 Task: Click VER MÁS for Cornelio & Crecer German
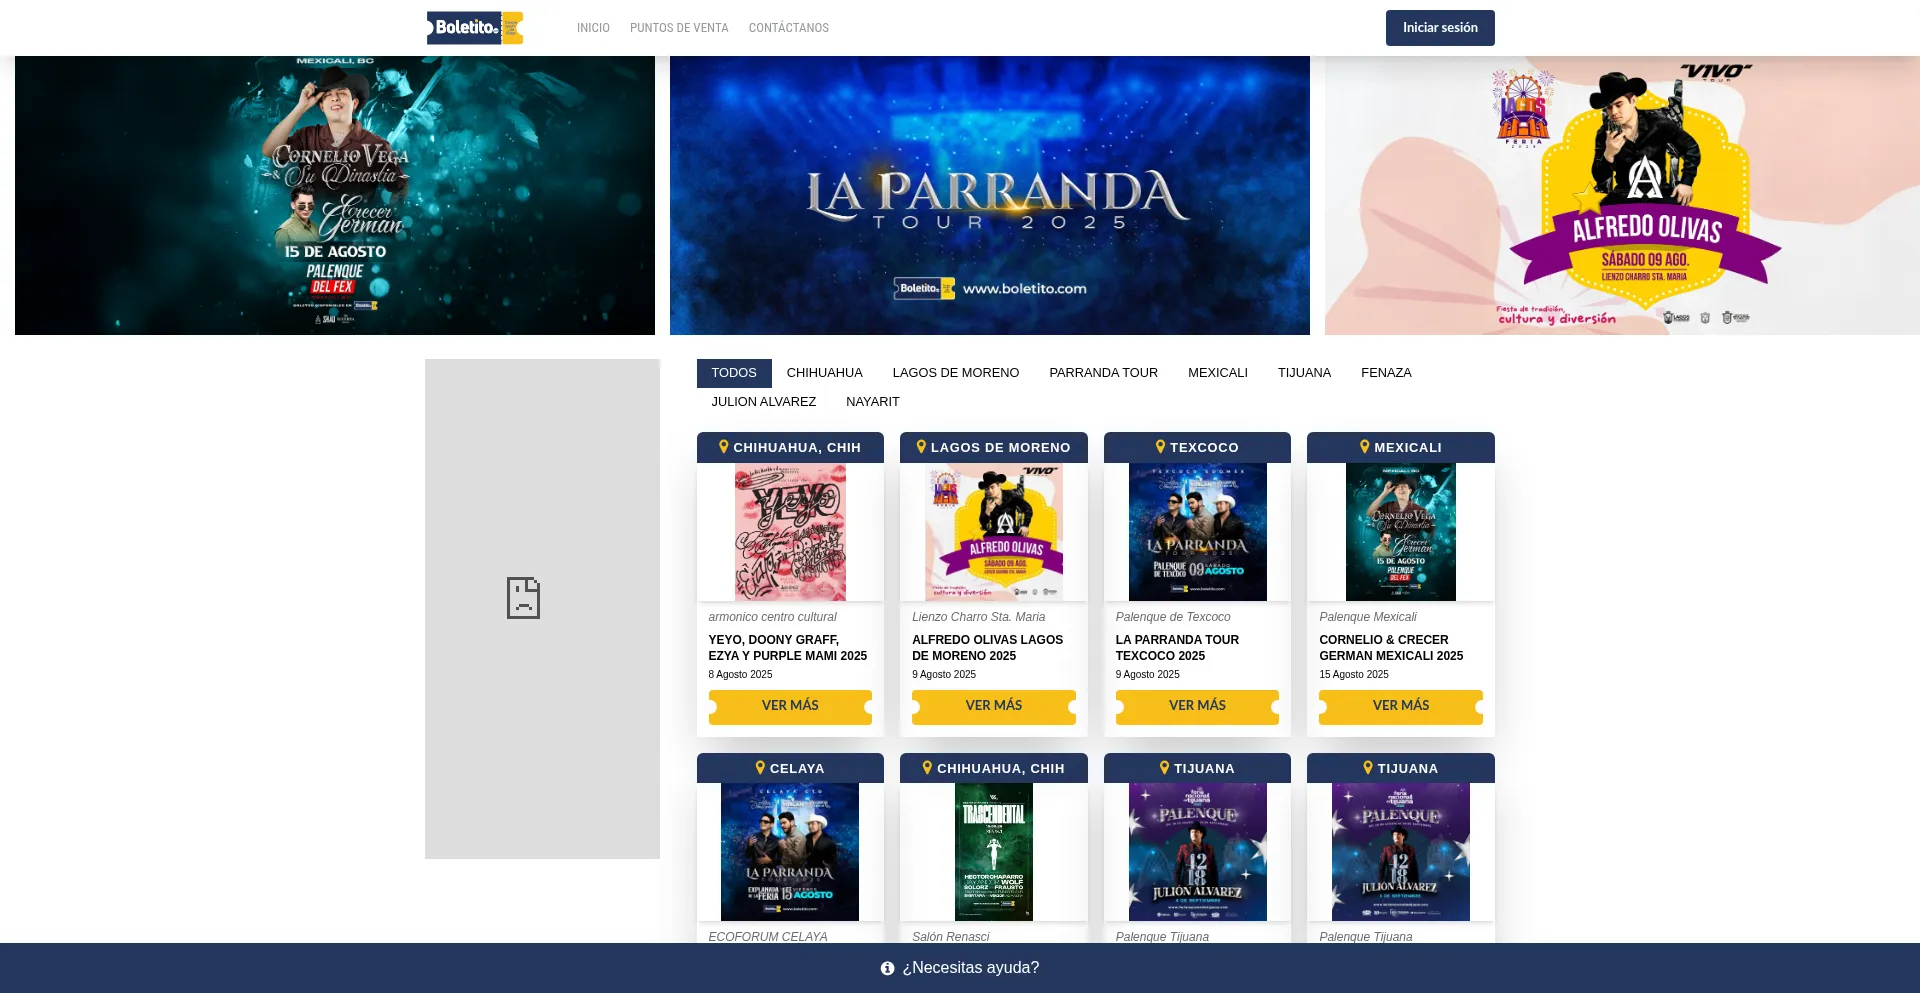coord(1401,706)
